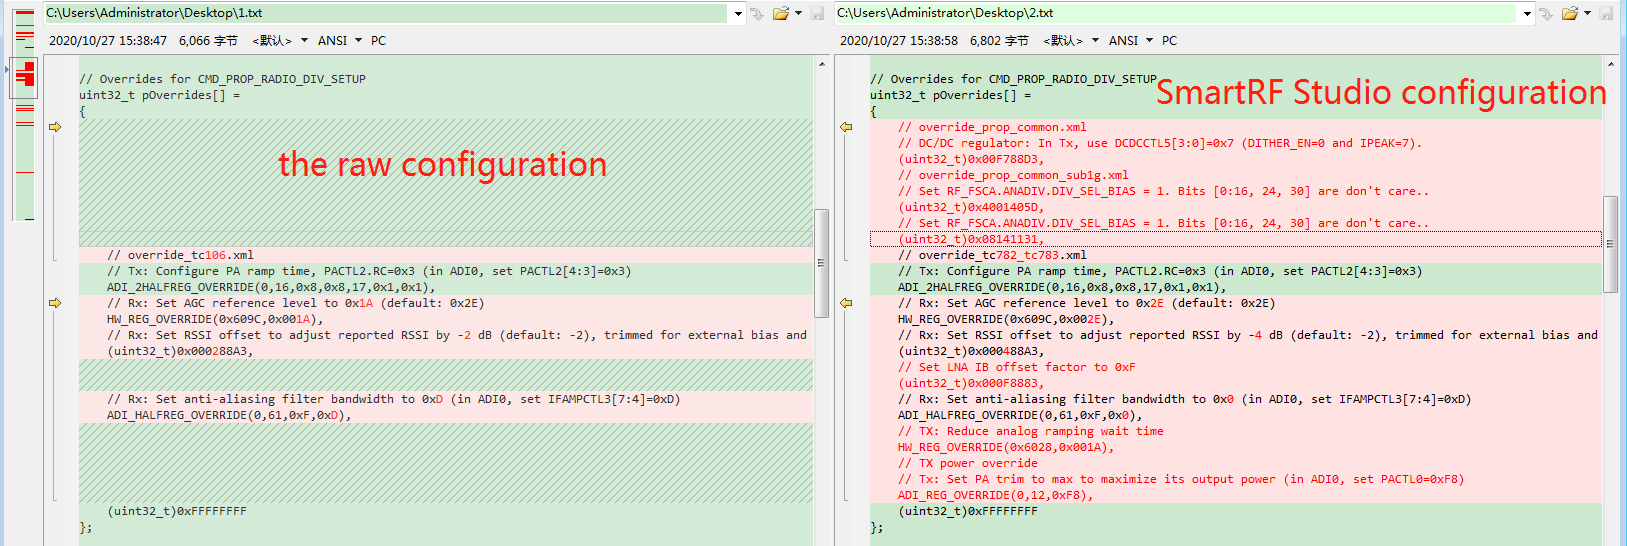This screenshot has height=546, width=1627.
Task: Expand right file path history dropdown
Action: click(x=1527, y=13)
